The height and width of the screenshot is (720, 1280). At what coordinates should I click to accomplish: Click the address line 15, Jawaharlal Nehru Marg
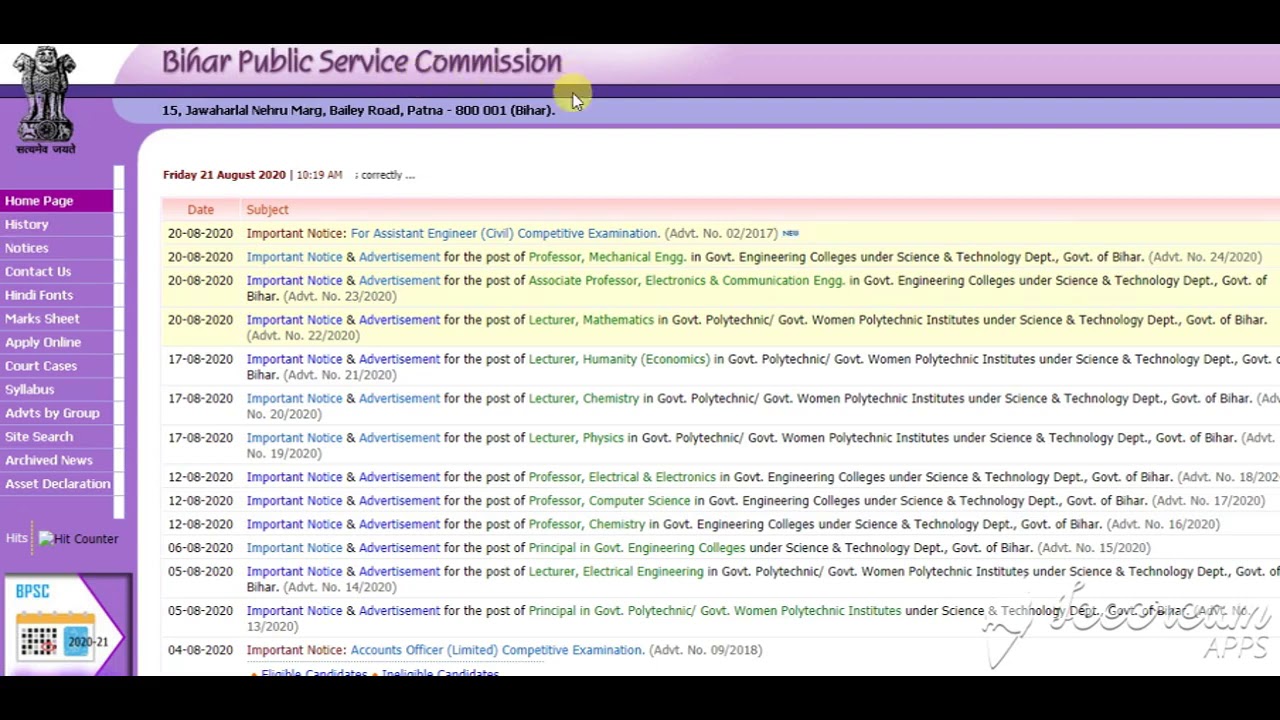pos(358,110)
